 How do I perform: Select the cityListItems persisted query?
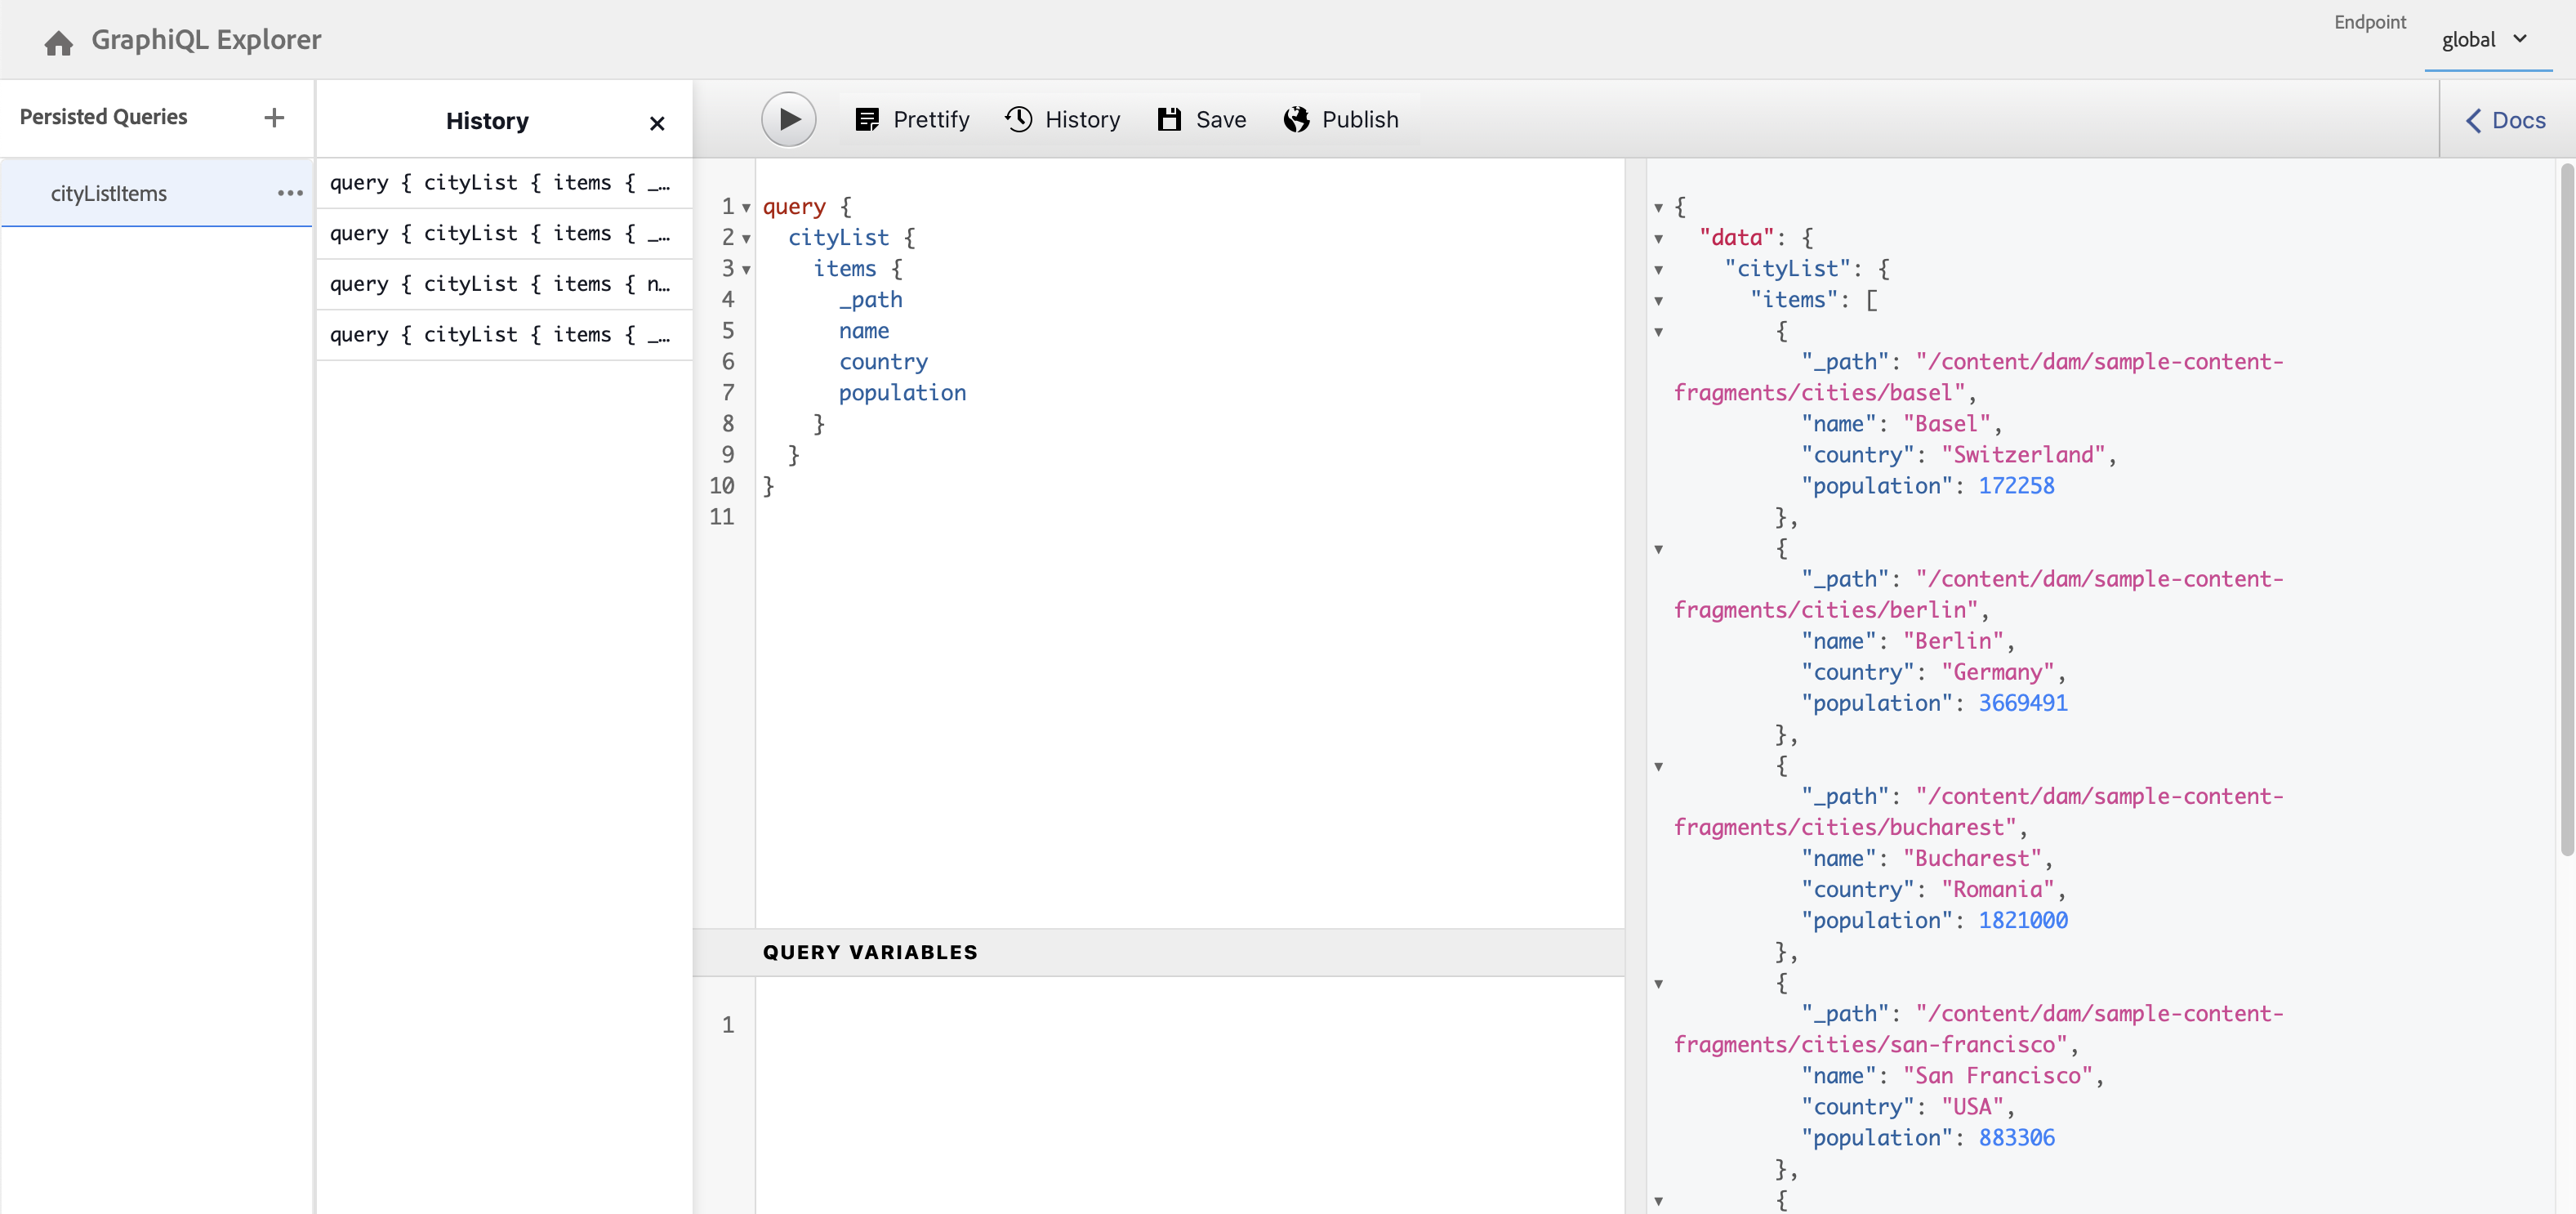pyautogui.click(x=110, y=193)
